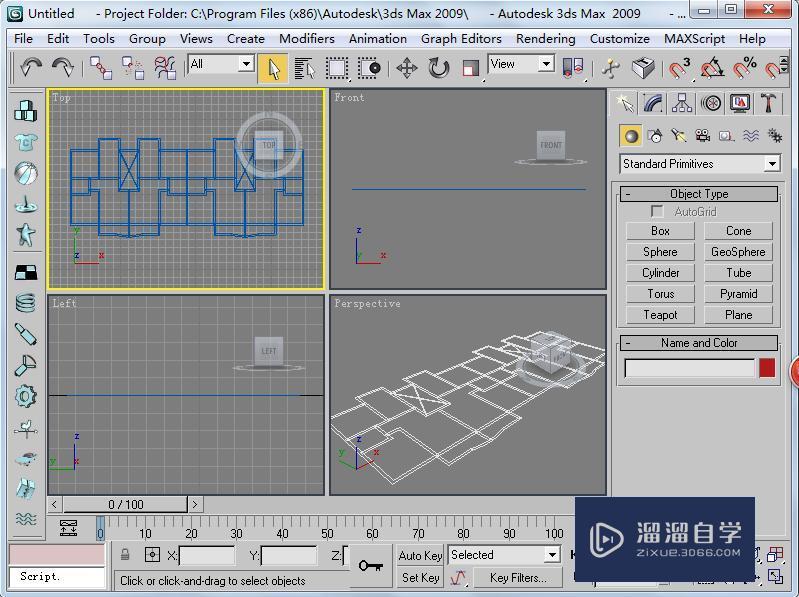The height and width of the screenshot is (597, 799).
Task: Open the selection filter All dropdown
Action: [x=221, y=64]
